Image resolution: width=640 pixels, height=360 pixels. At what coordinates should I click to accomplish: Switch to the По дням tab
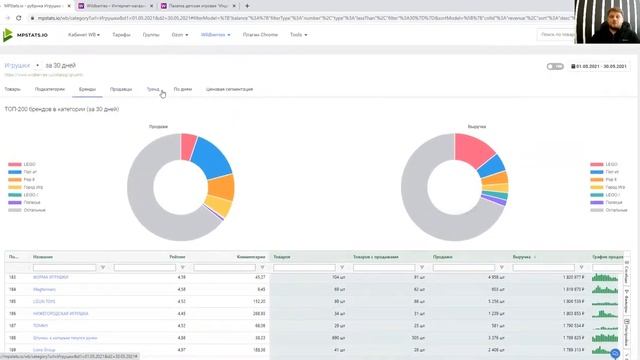[183, 89]
